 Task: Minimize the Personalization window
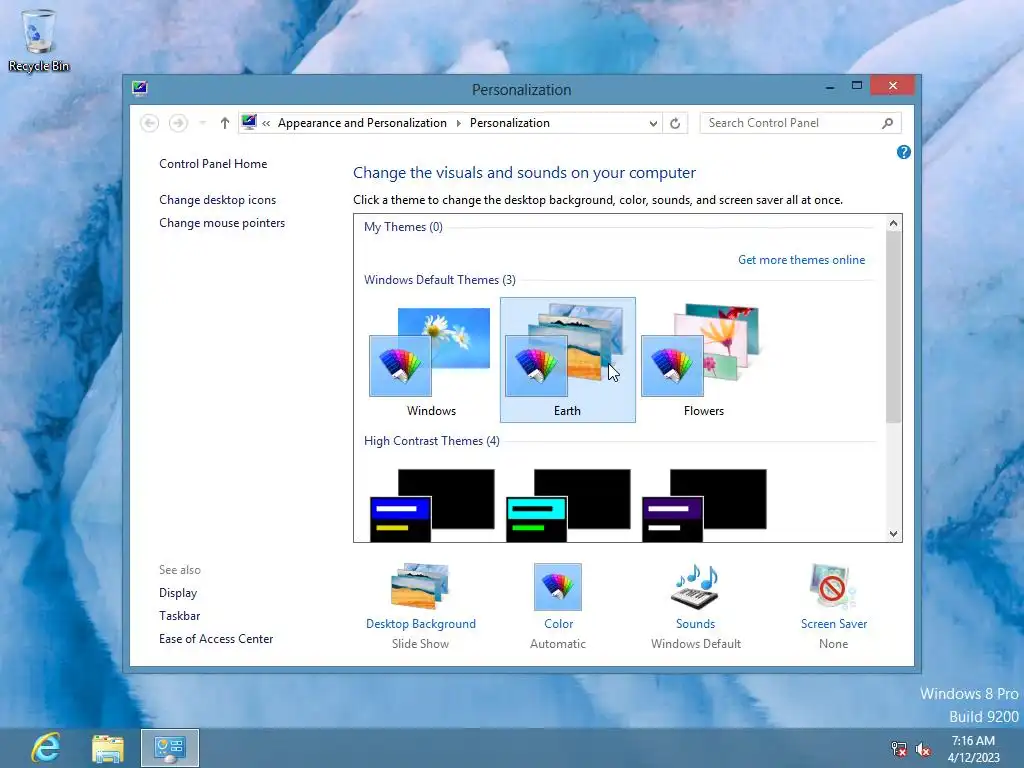coord(829,86)
